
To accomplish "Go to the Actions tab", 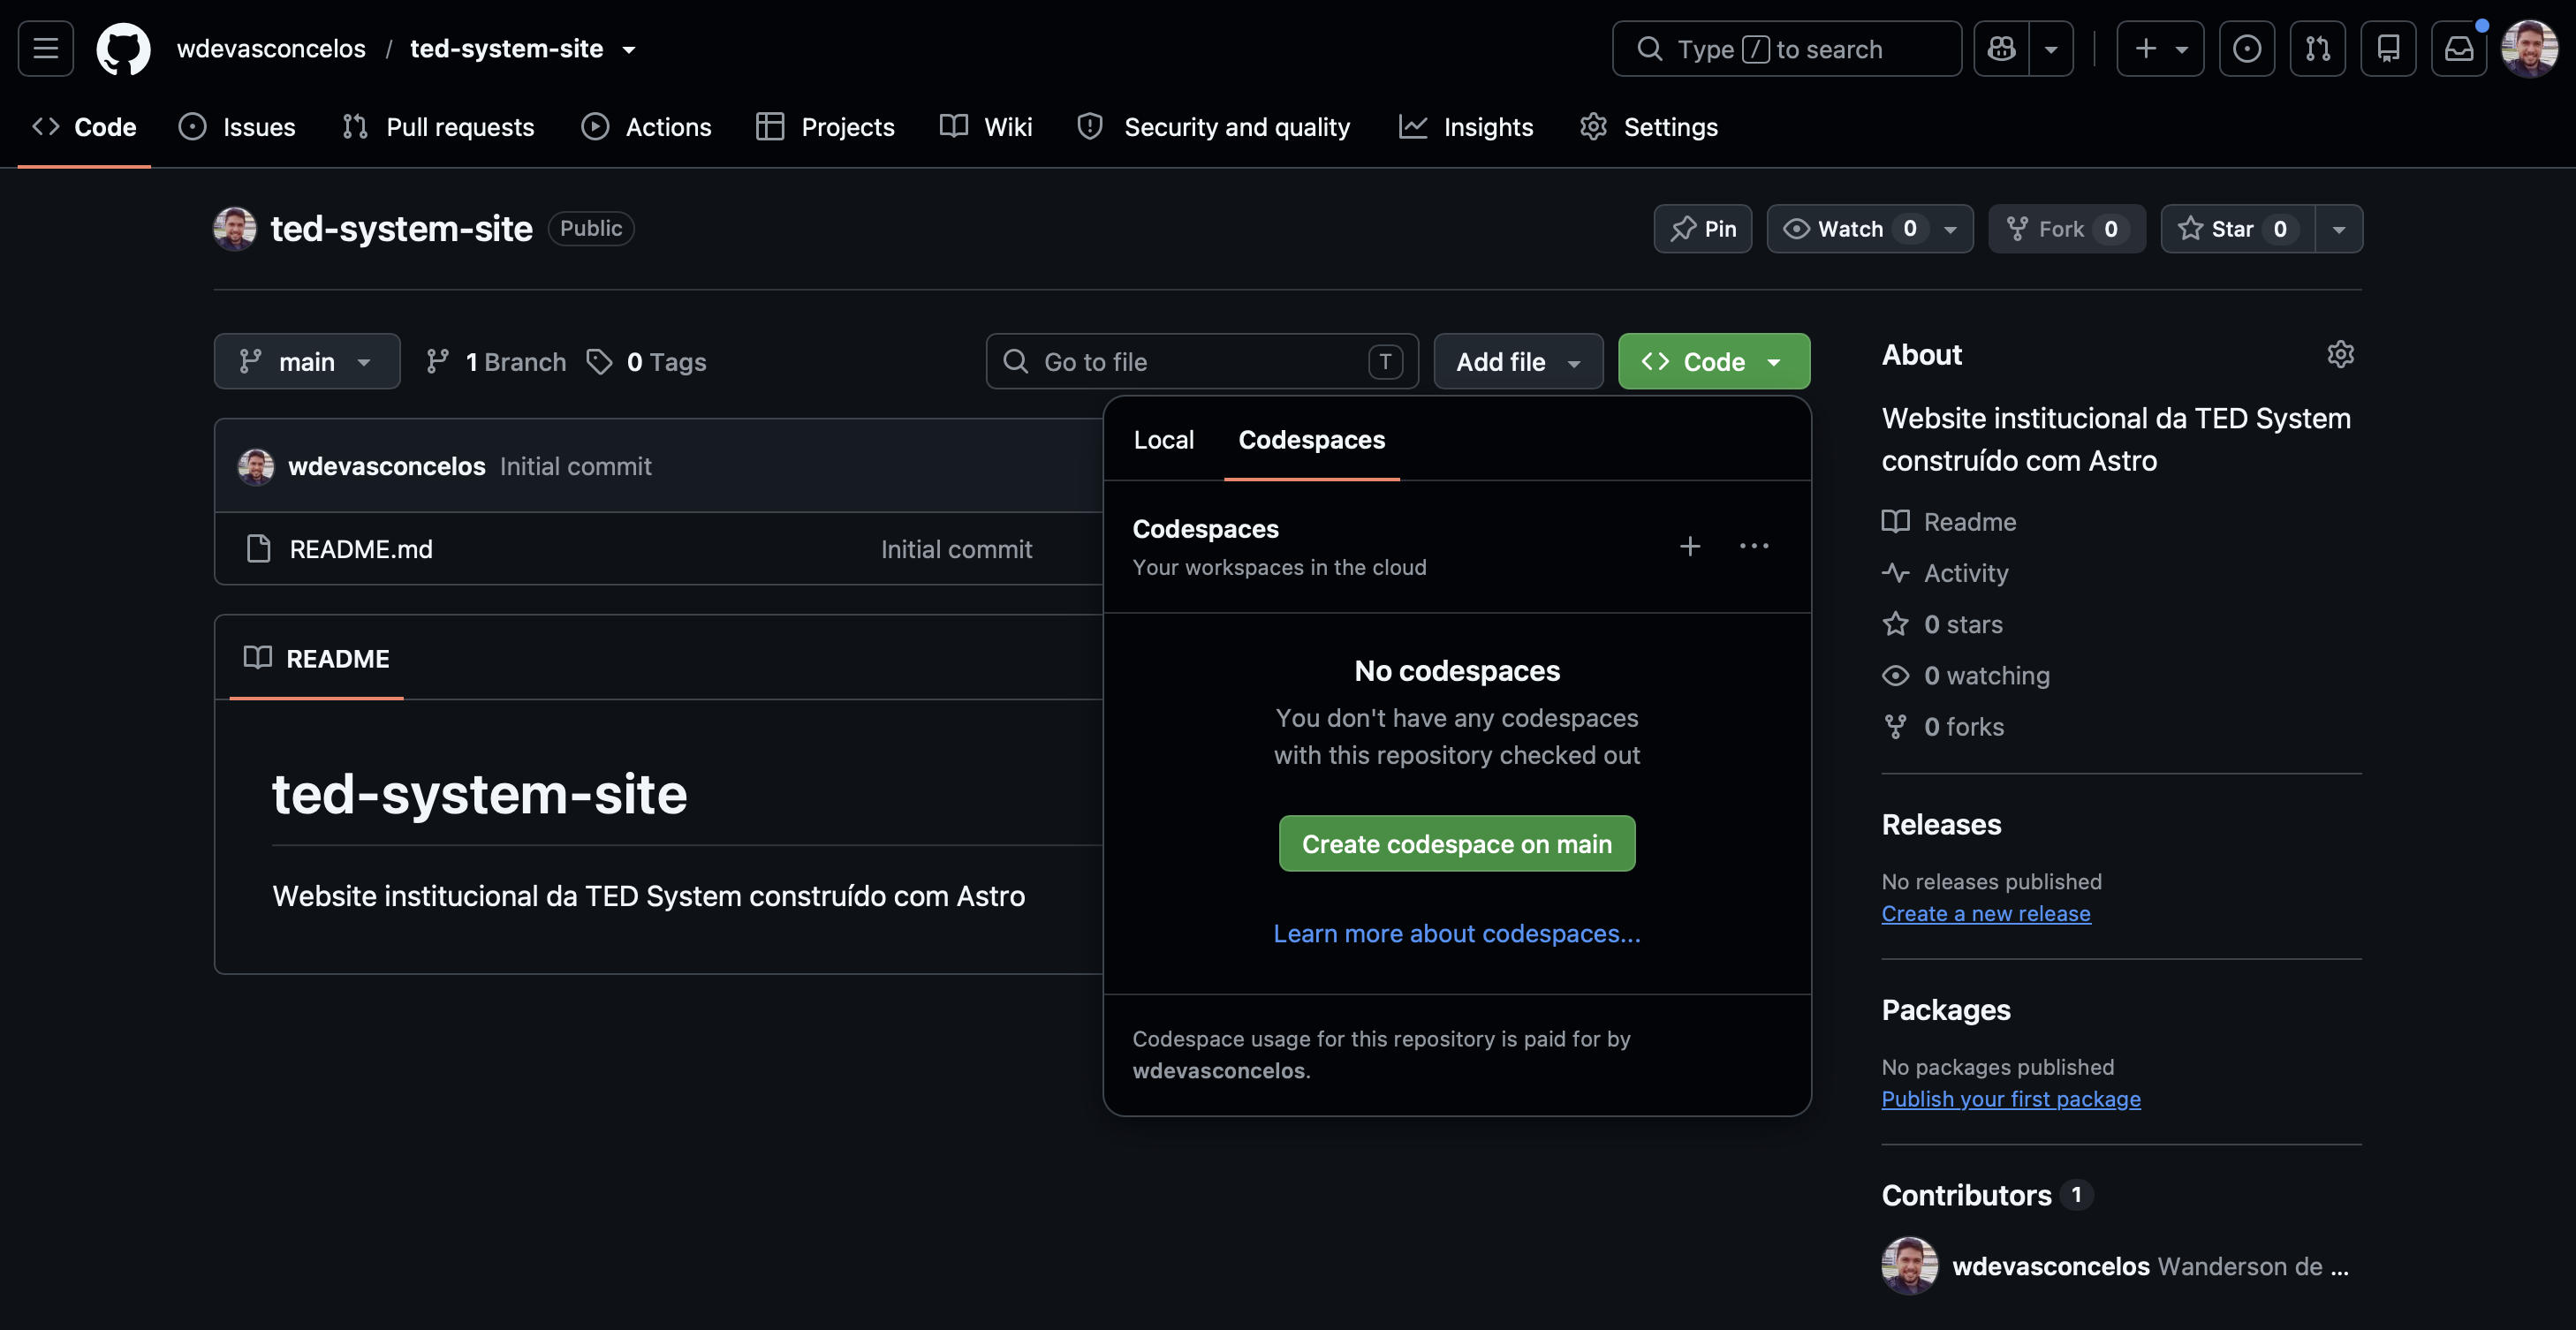I will point(646,127).
